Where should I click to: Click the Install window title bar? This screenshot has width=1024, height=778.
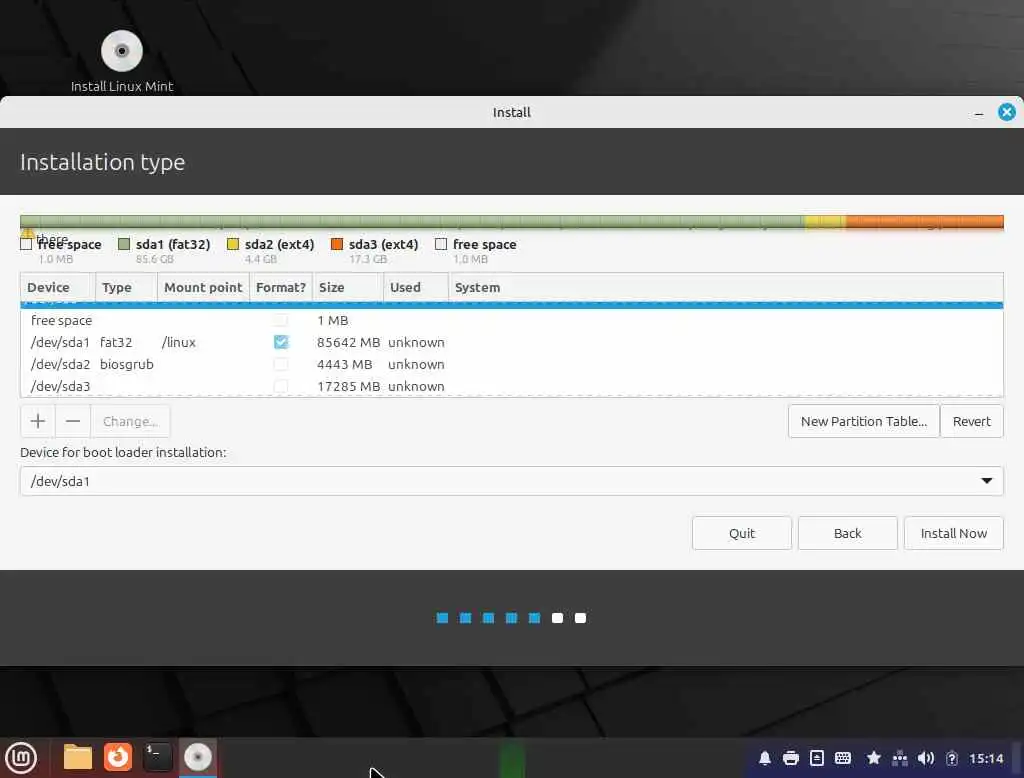click(511, 112)
